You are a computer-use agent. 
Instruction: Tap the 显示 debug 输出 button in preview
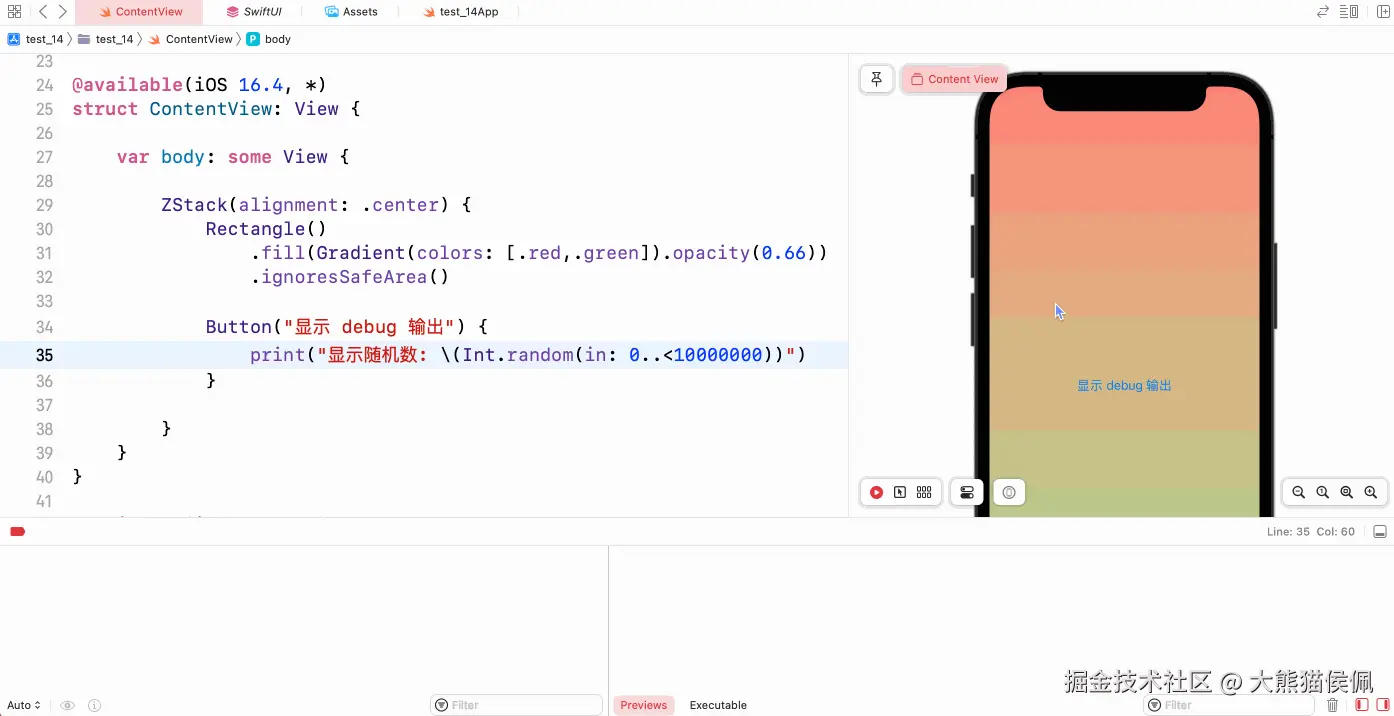pos(1124,385)
